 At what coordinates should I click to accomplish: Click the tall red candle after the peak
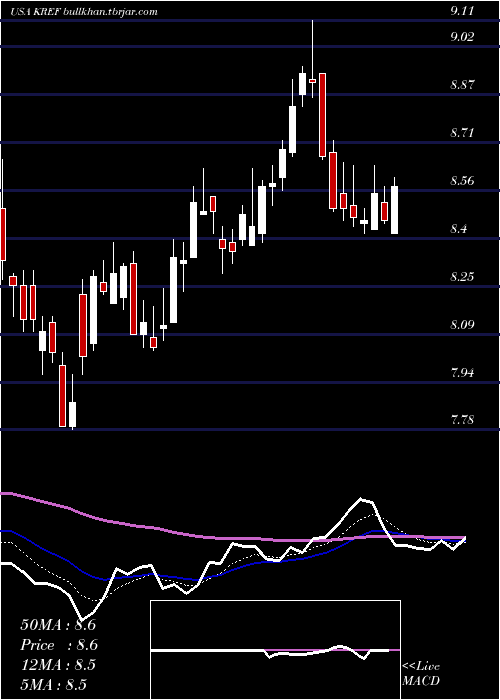323,115
